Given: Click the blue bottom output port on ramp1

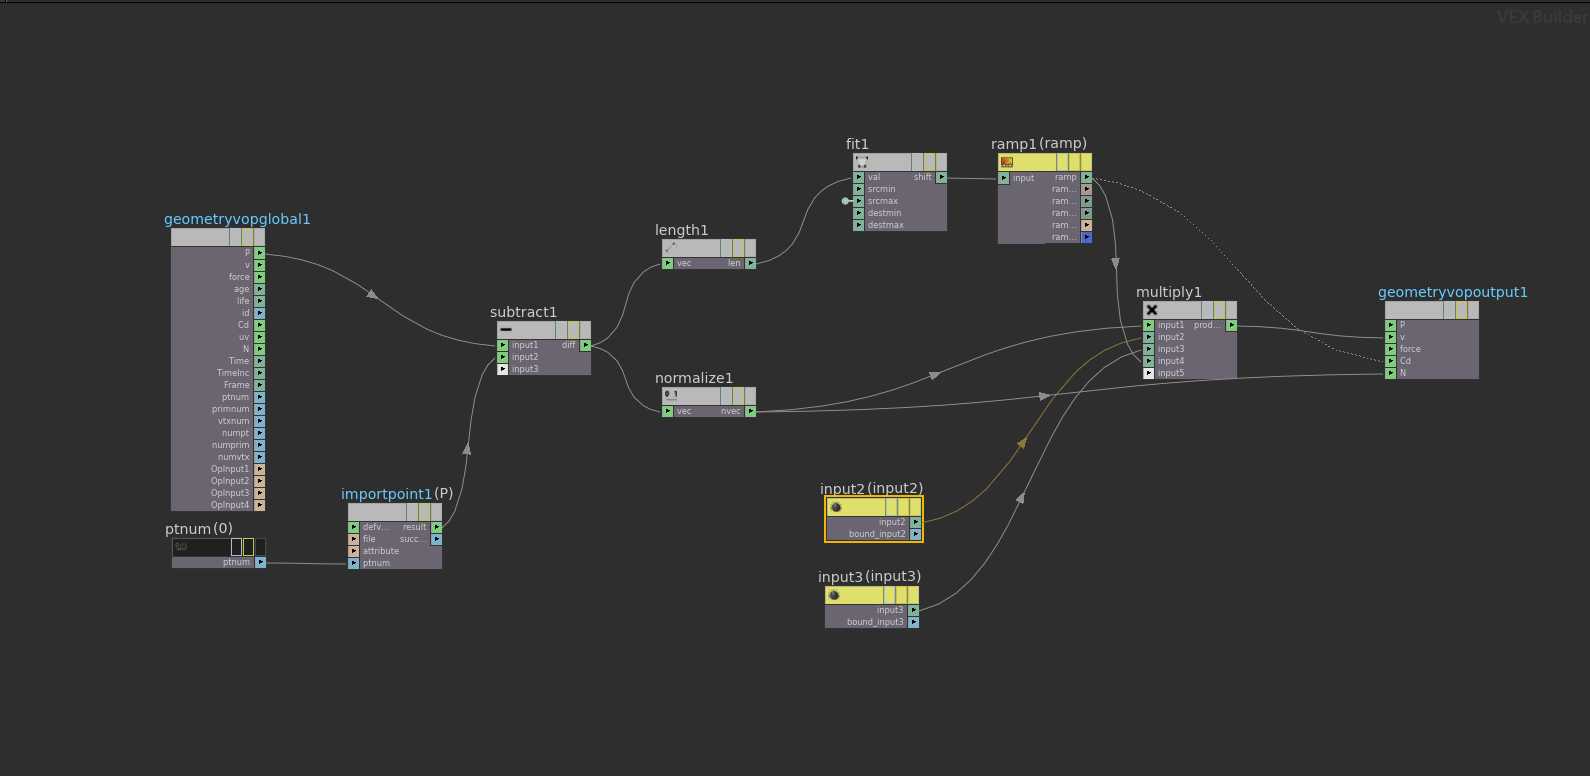Looking at the screenshot, I should 1086,237.
